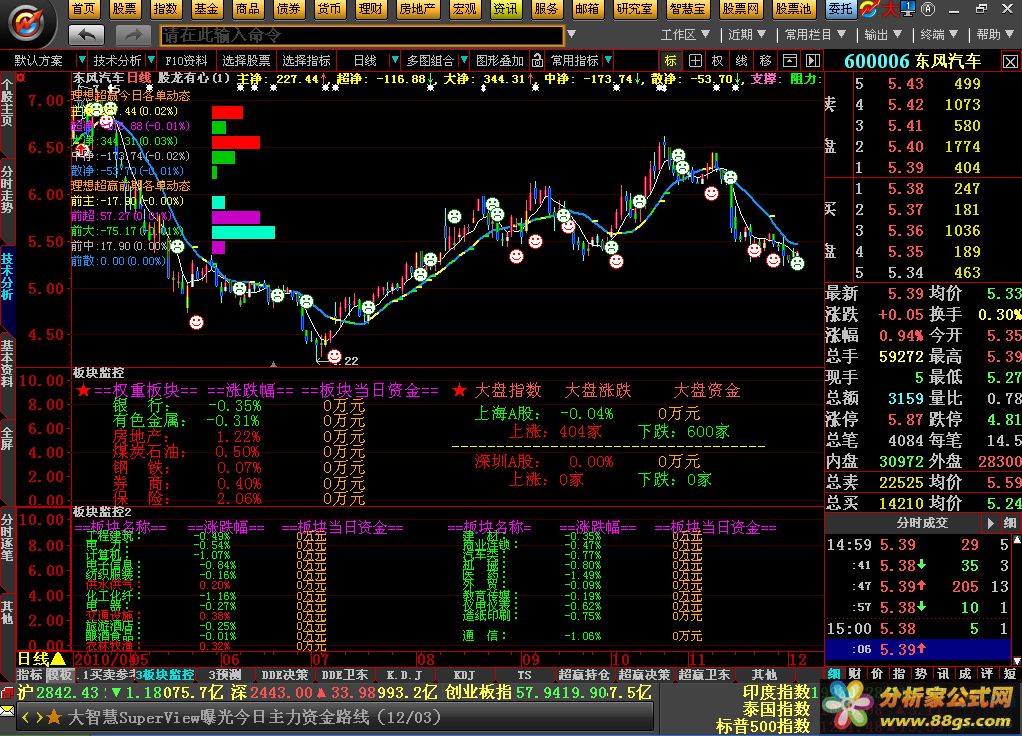
Task: Open the 输出 dropdown menu
Action: tap(883, 35)
